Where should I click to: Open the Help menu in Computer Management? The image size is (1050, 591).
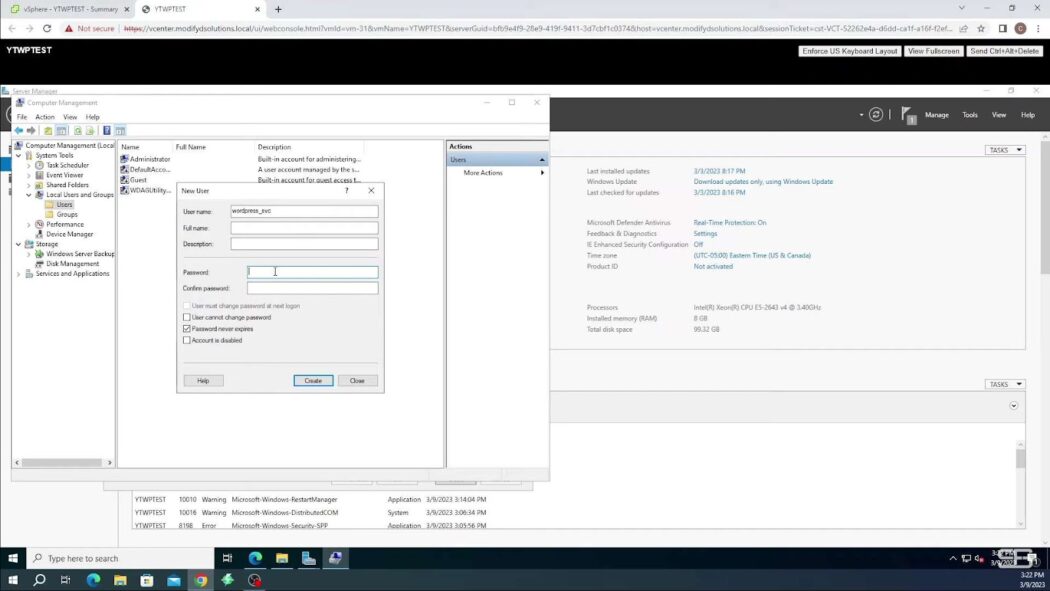[92, 117]
